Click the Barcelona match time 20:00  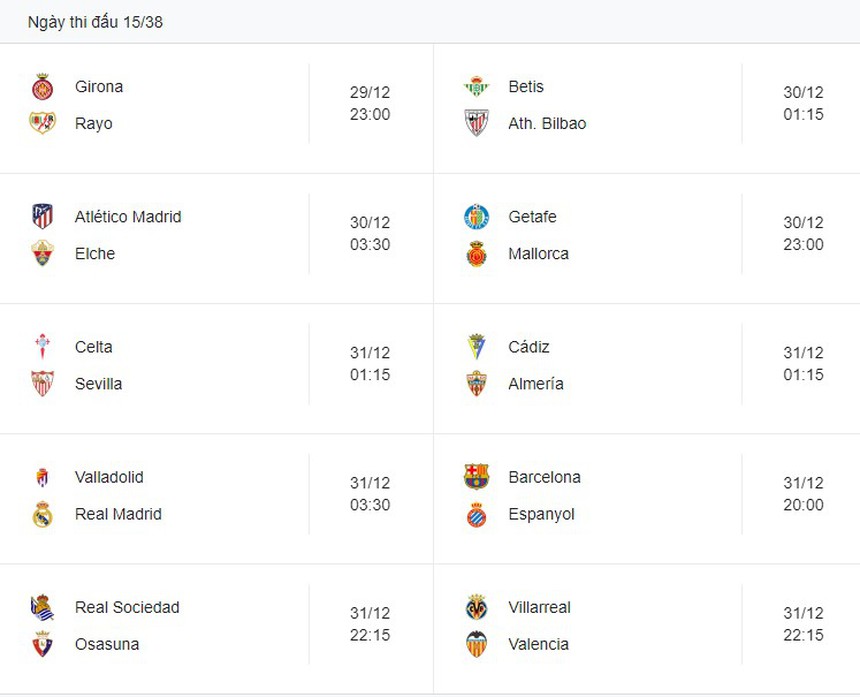(x=803, y=505)
